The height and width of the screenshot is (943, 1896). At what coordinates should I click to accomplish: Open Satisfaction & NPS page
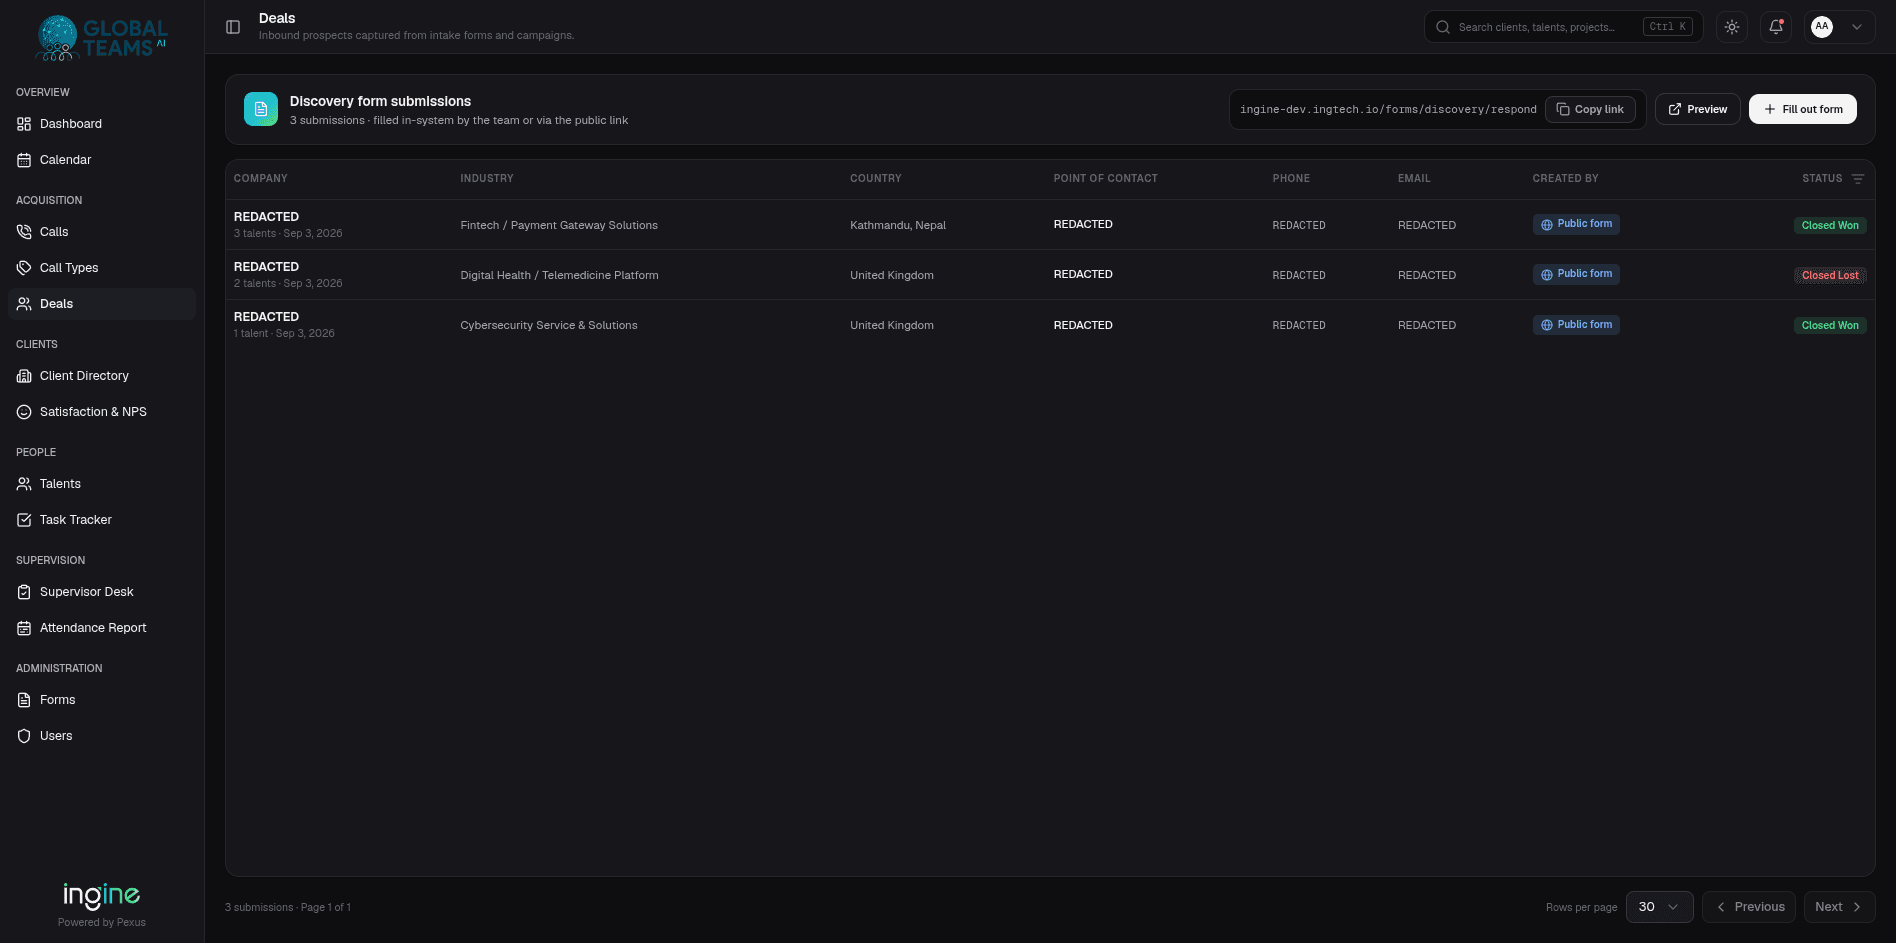(x=101, y=412)
